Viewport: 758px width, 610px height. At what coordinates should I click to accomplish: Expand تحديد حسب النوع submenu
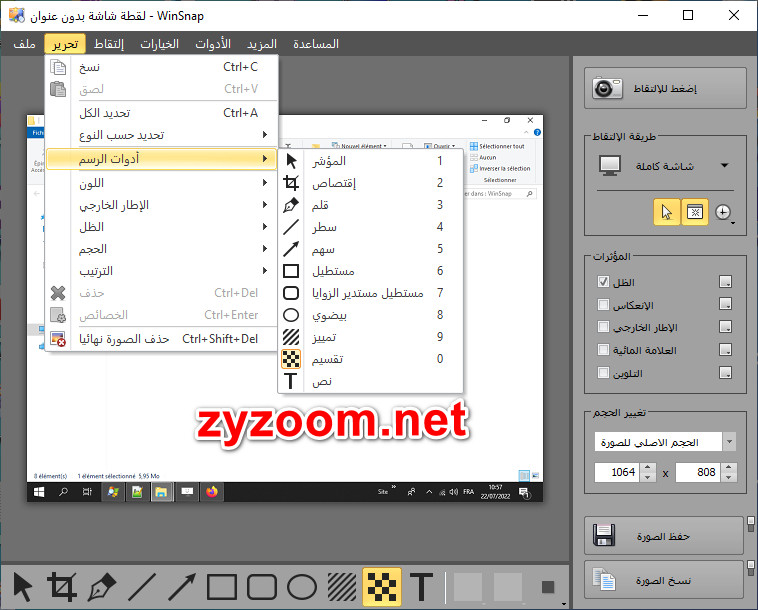click(x=161, y=135)
